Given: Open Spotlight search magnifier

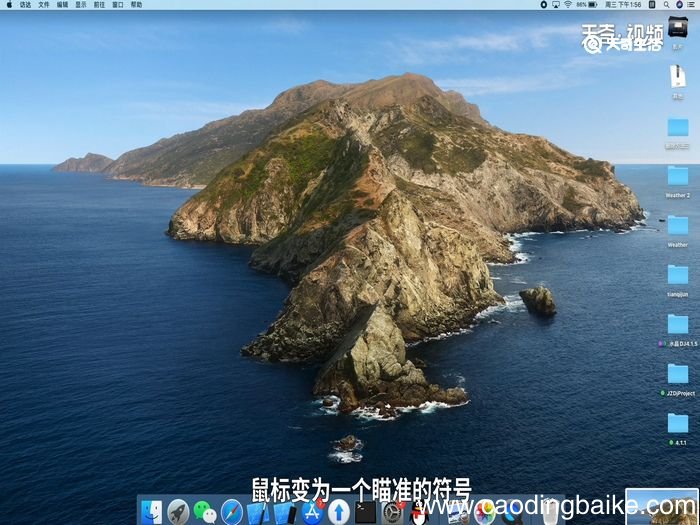Looking at the screenshot, I should [x=666, y=4].
